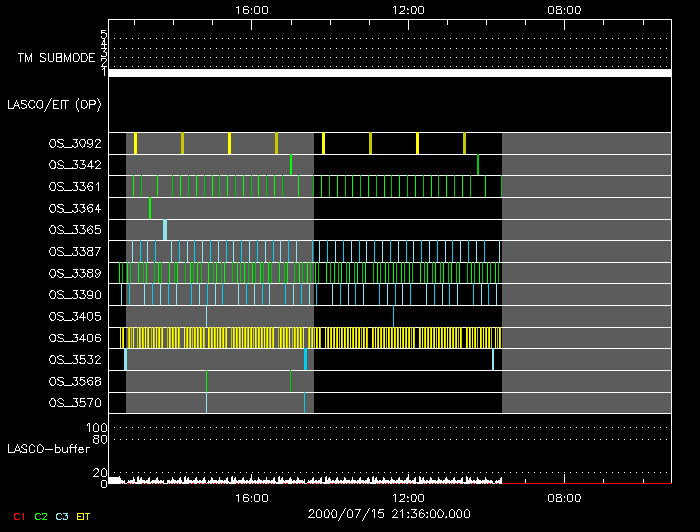Select the green C2 legend entry

[40, 516]
